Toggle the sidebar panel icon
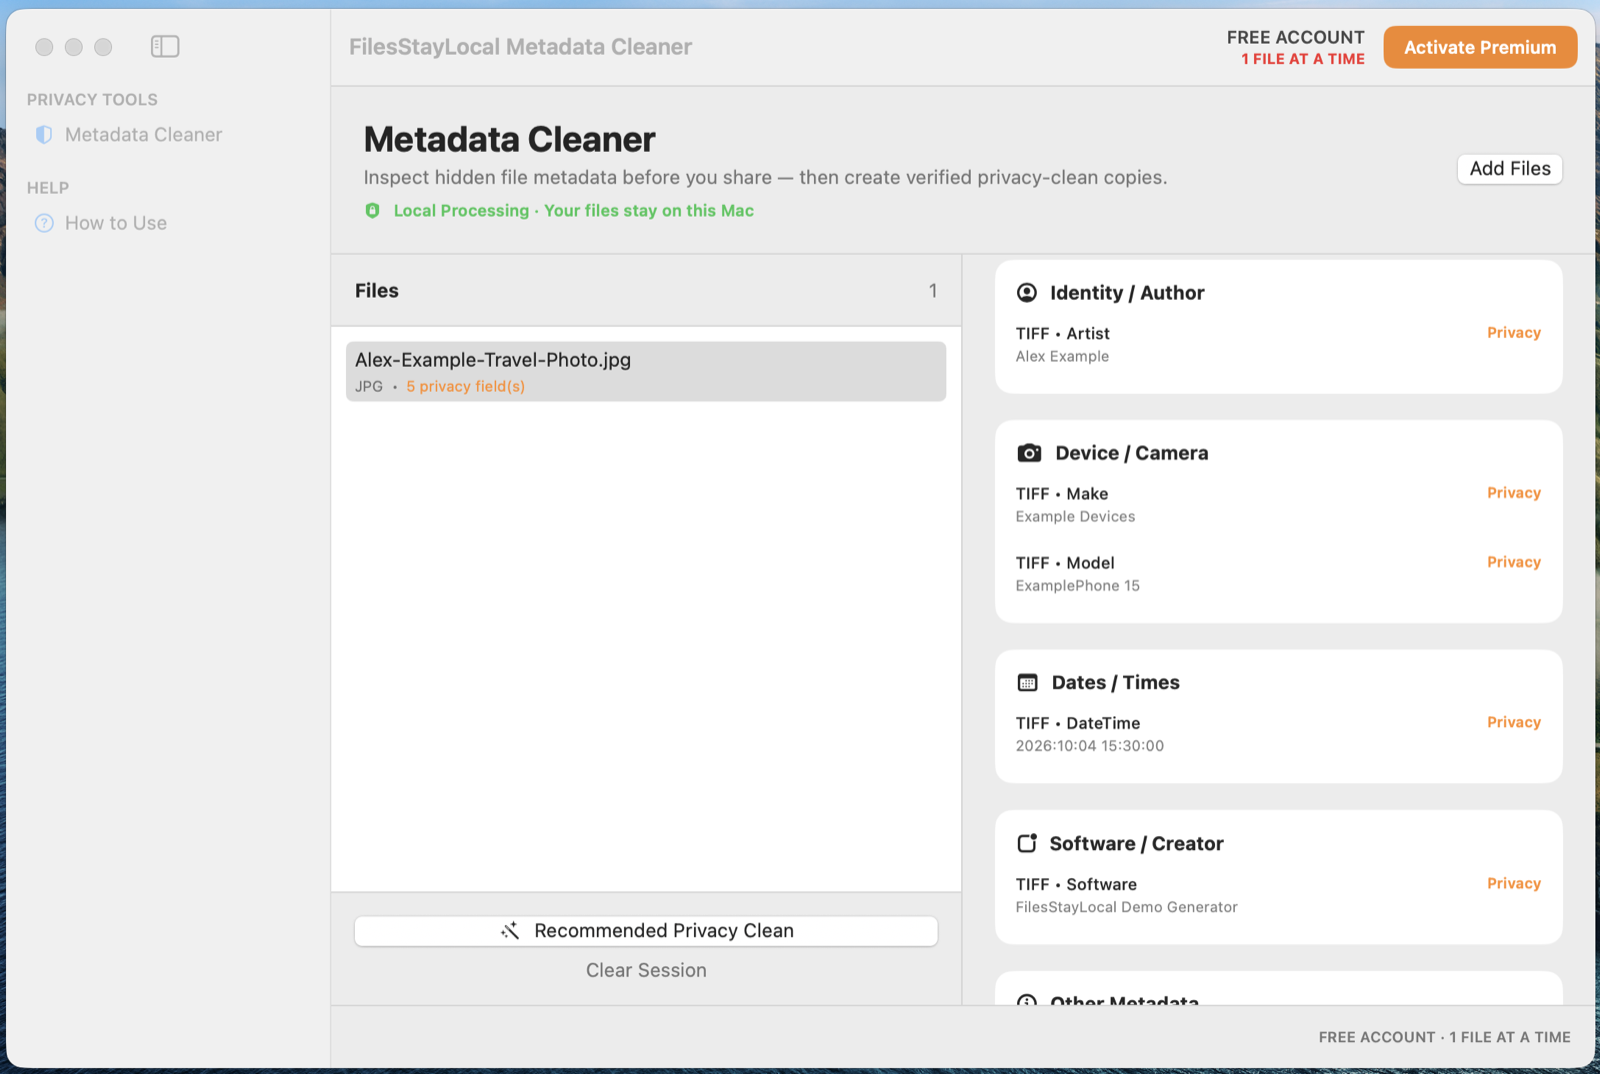The image size is (1600, 1074). (165, 46)
